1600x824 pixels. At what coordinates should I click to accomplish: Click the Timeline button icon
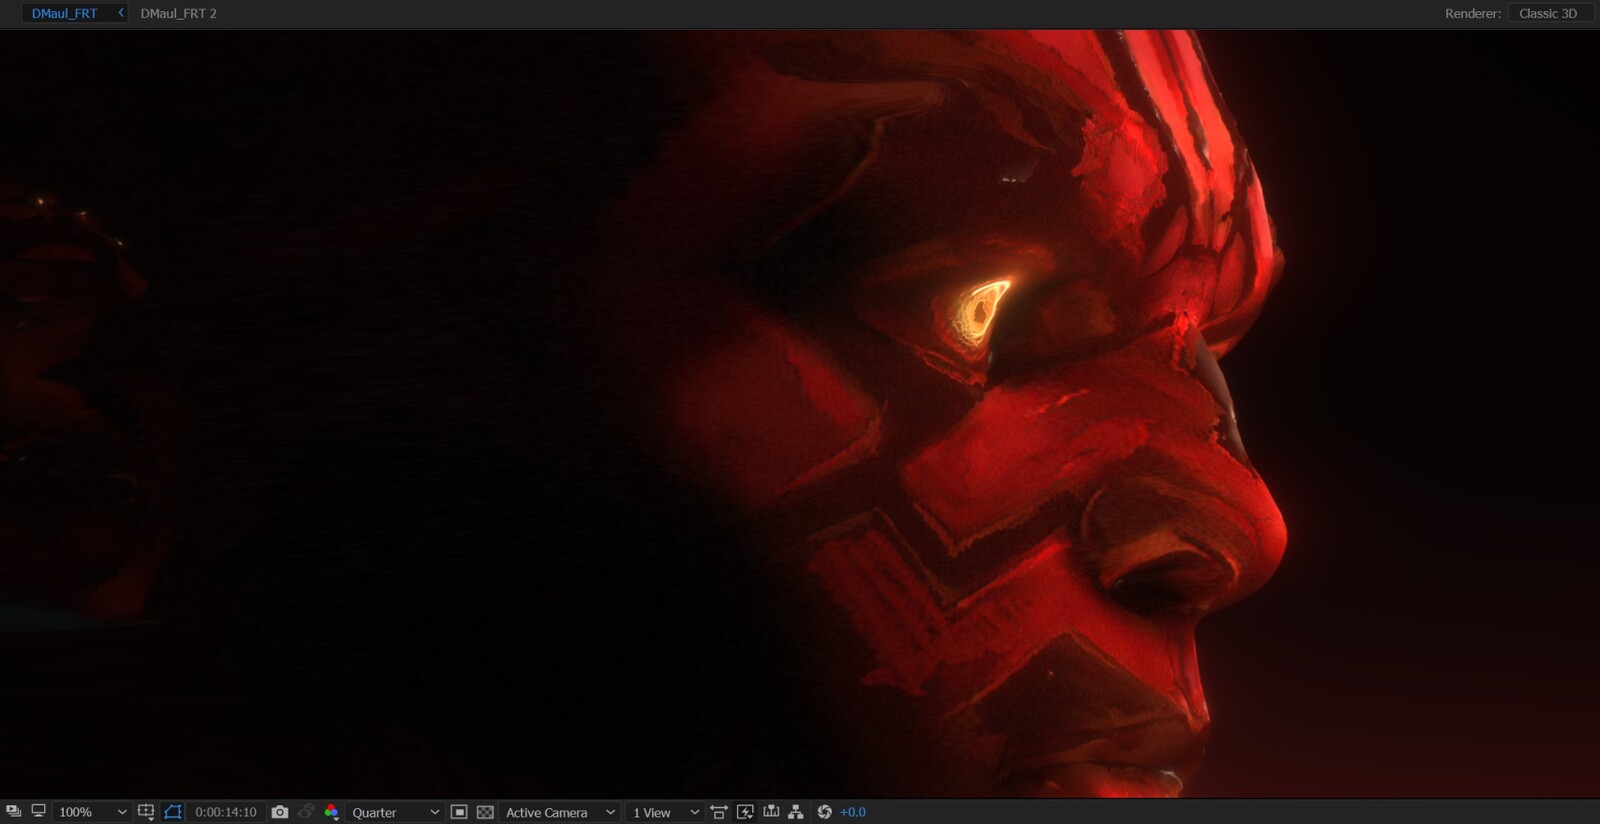pyautogui.click(x=771, y=811)
